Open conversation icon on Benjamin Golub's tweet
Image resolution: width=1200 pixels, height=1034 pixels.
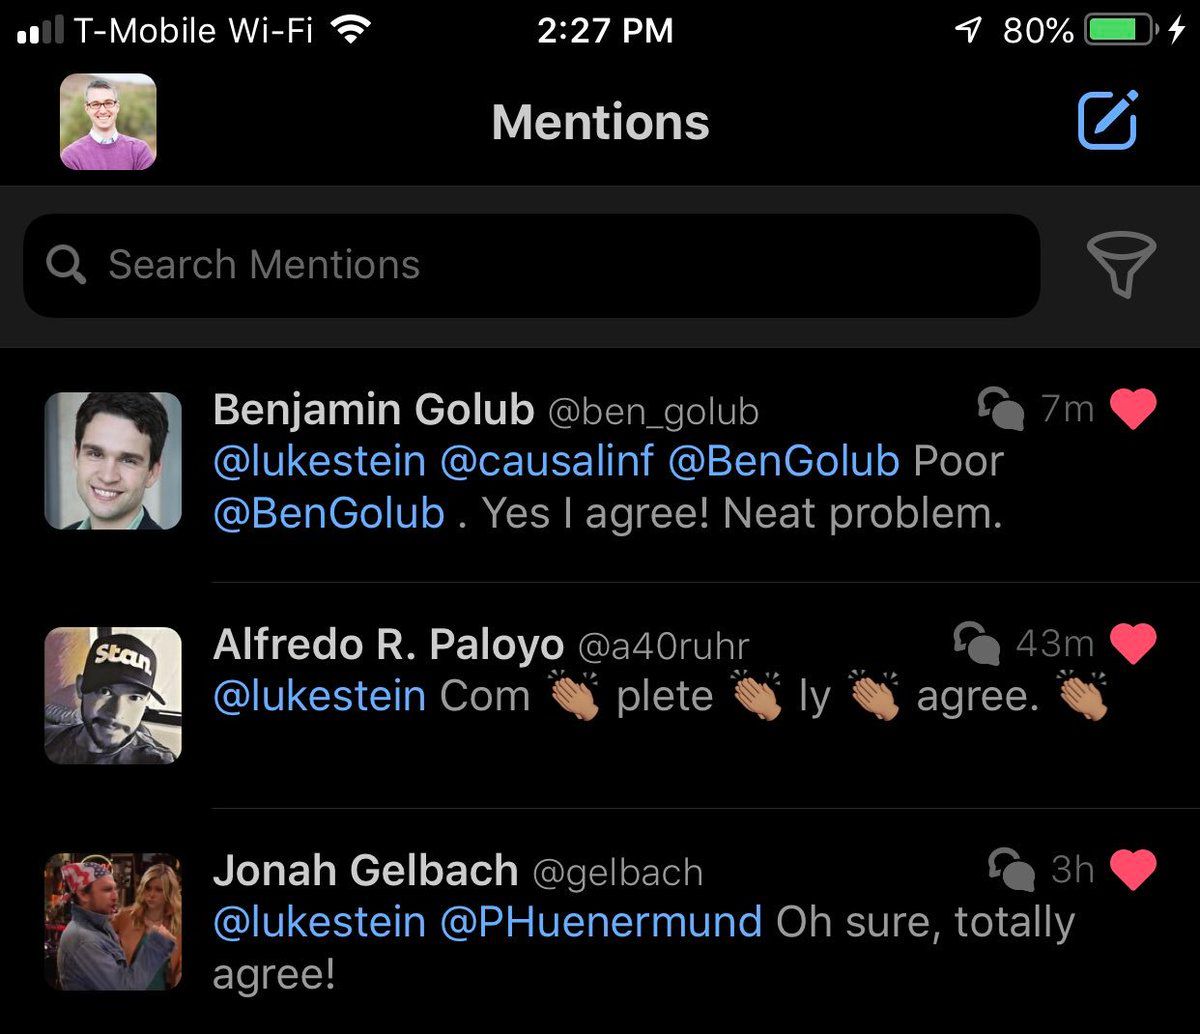[x=1000, y=409]
